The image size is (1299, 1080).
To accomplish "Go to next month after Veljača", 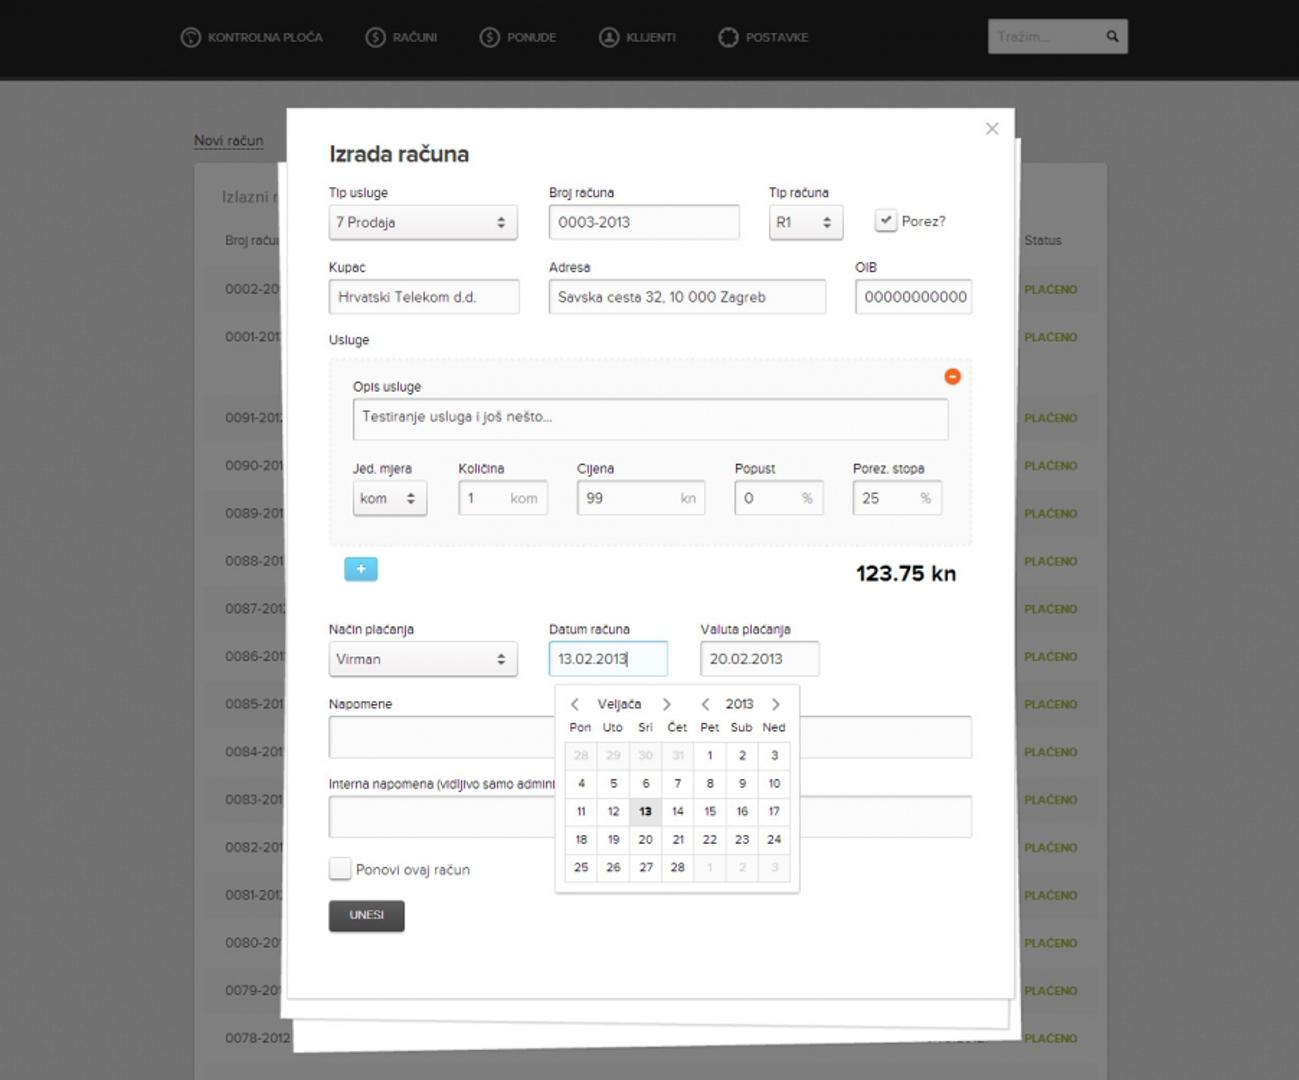I will [x=667, y=704].
